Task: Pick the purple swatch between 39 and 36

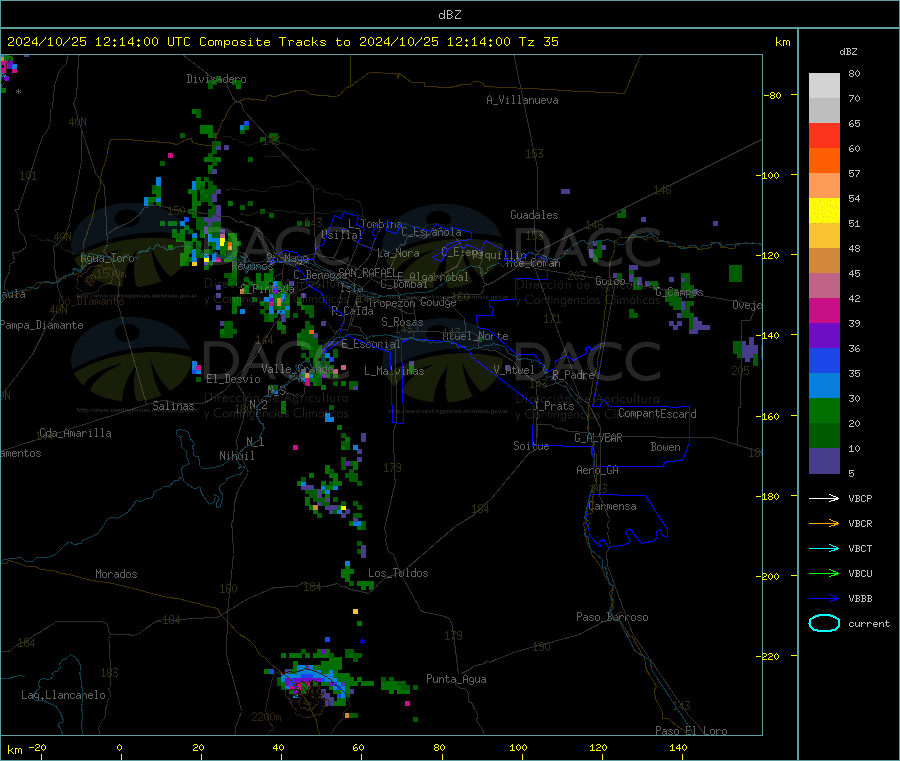Action: [824, 336]
